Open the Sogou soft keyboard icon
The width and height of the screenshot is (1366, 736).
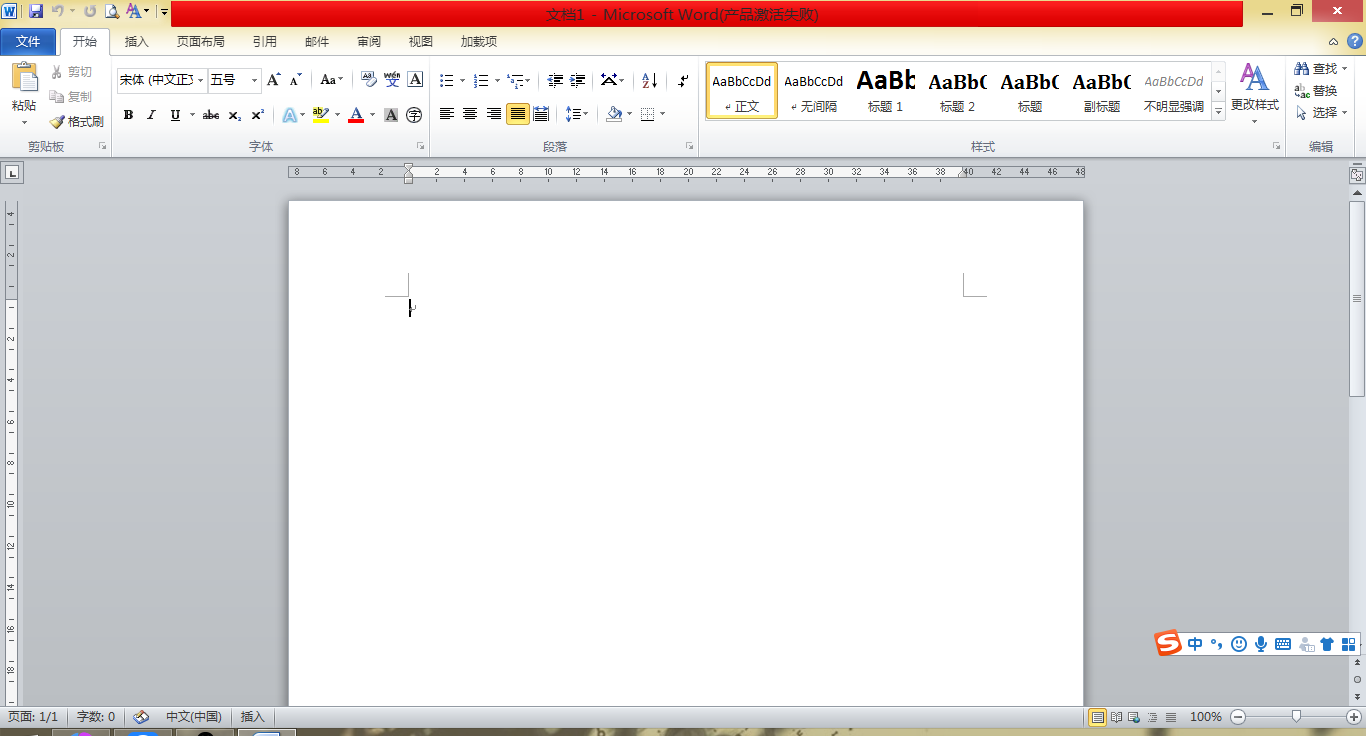(1283, 644)
